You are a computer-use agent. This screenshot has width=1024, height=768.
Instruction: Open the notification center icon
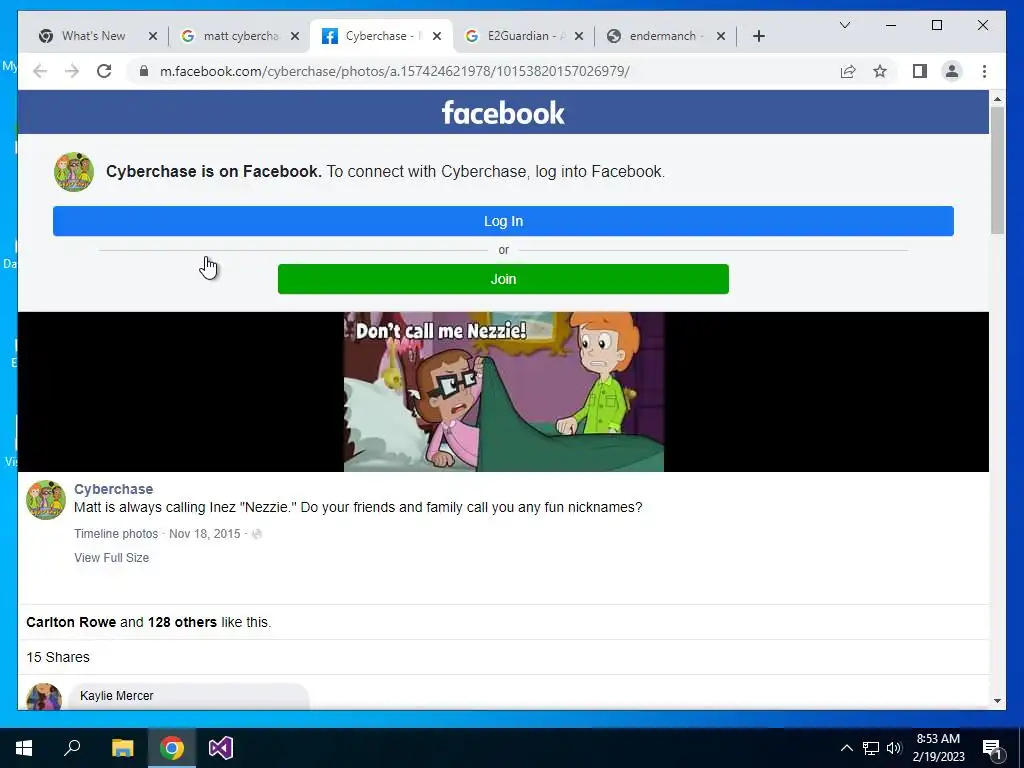pyautogui.click(x=992, y=748)
